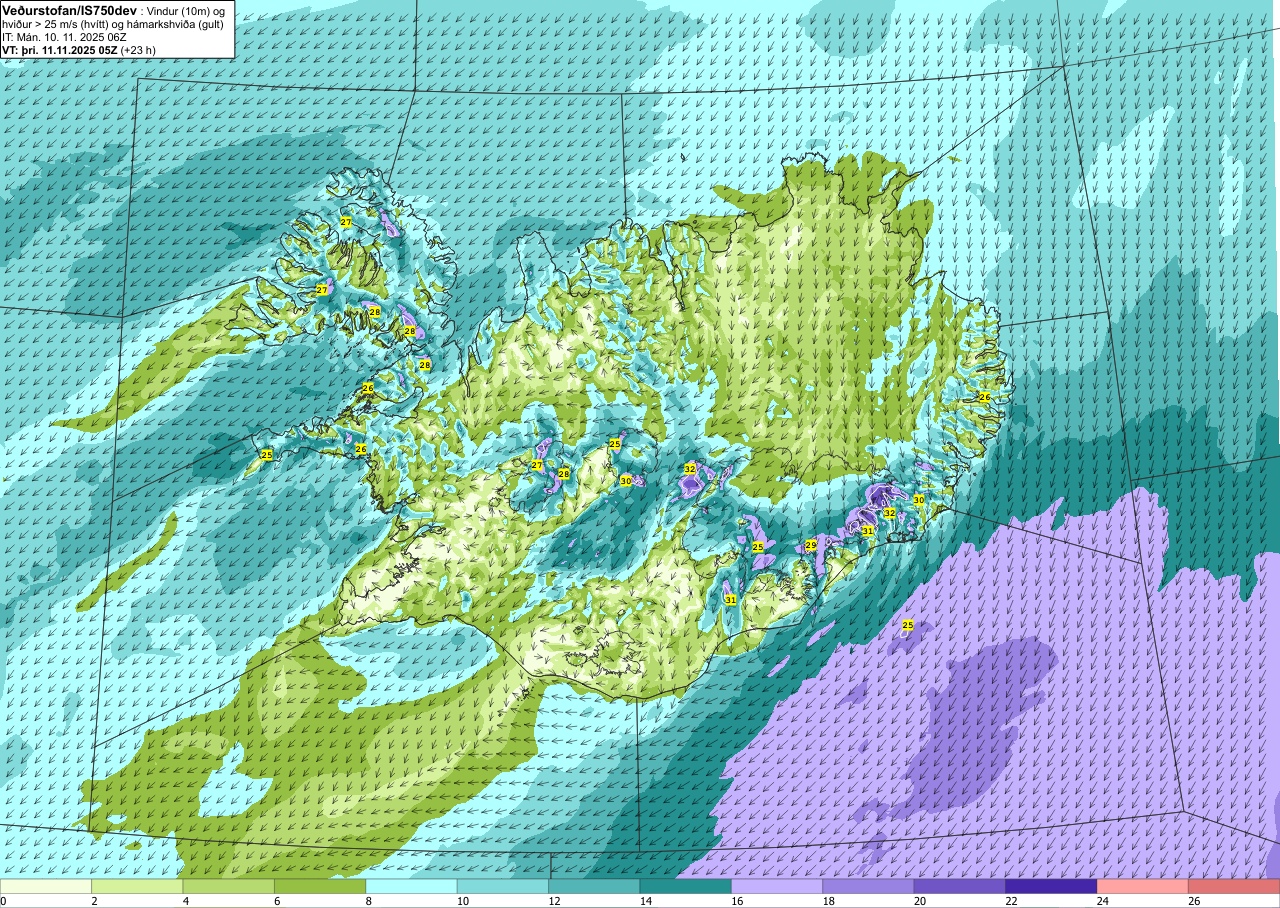Click the light lavender 16–18 legend swatch
The height and width of the screenshot is (908, 1280).
pos(777,886)
